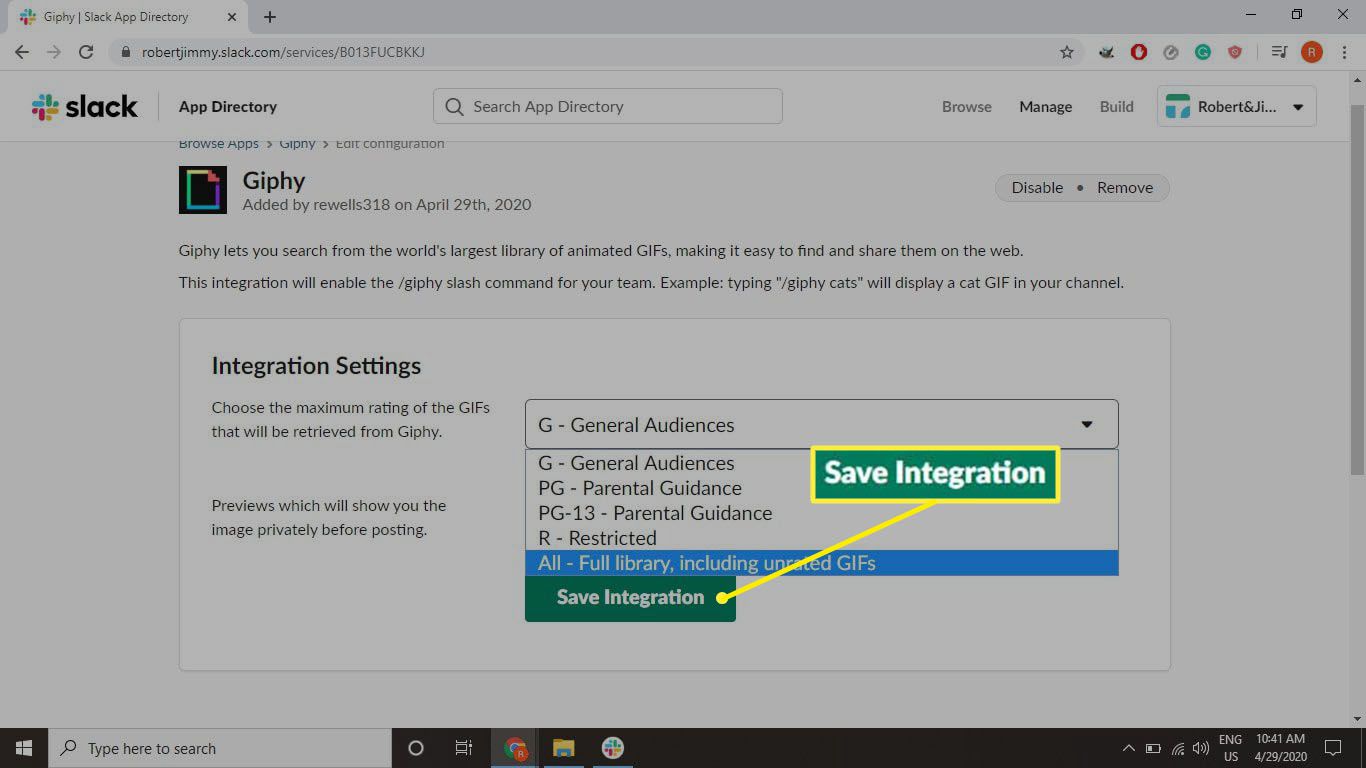
Task: Open the Build menu item
Action: tap(1116, 107)
